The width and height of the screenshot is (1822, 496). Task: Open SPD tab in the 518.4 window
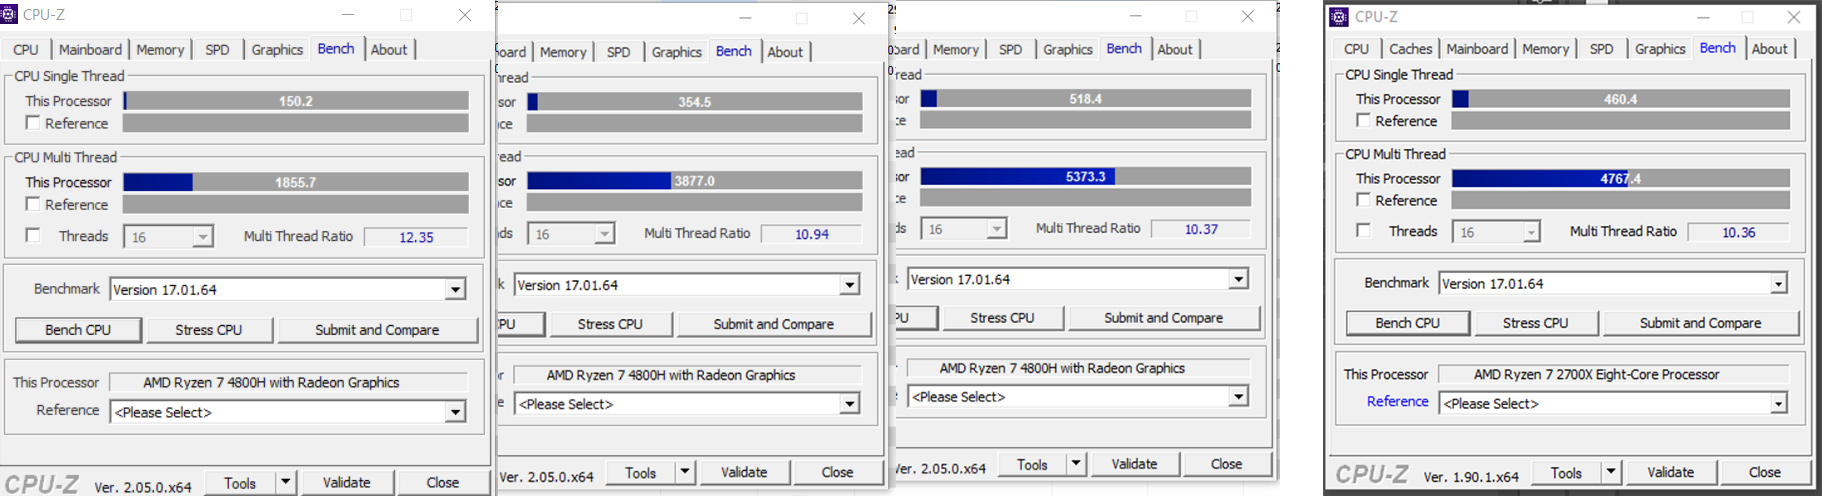1010,49
